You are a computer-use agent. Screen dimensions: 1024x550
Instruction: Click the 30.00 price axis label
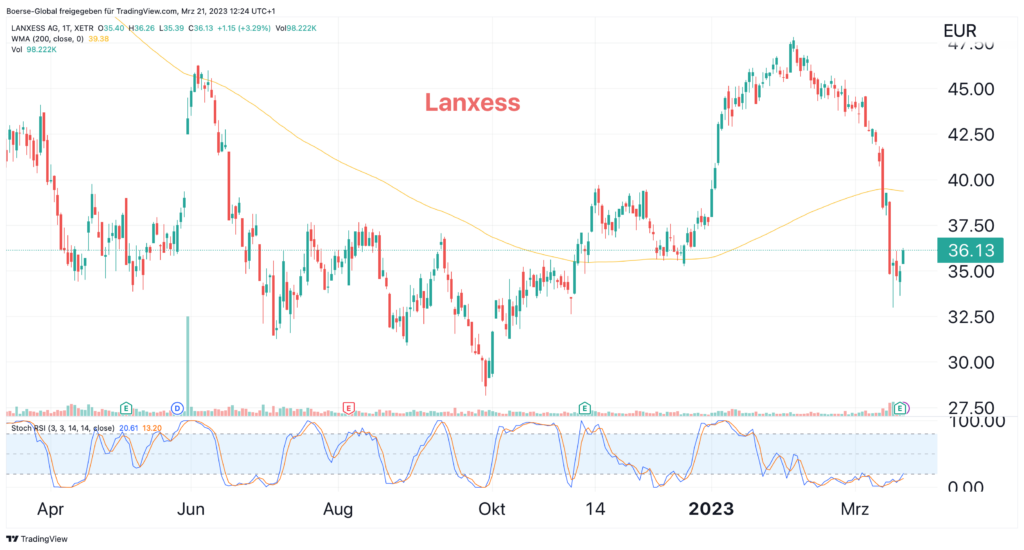coord(970,363)
